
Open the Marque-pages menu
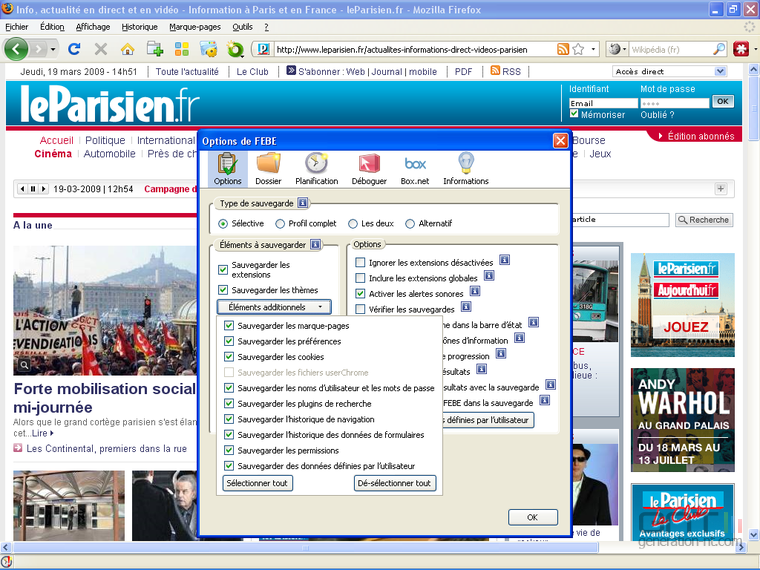(195, 27)
